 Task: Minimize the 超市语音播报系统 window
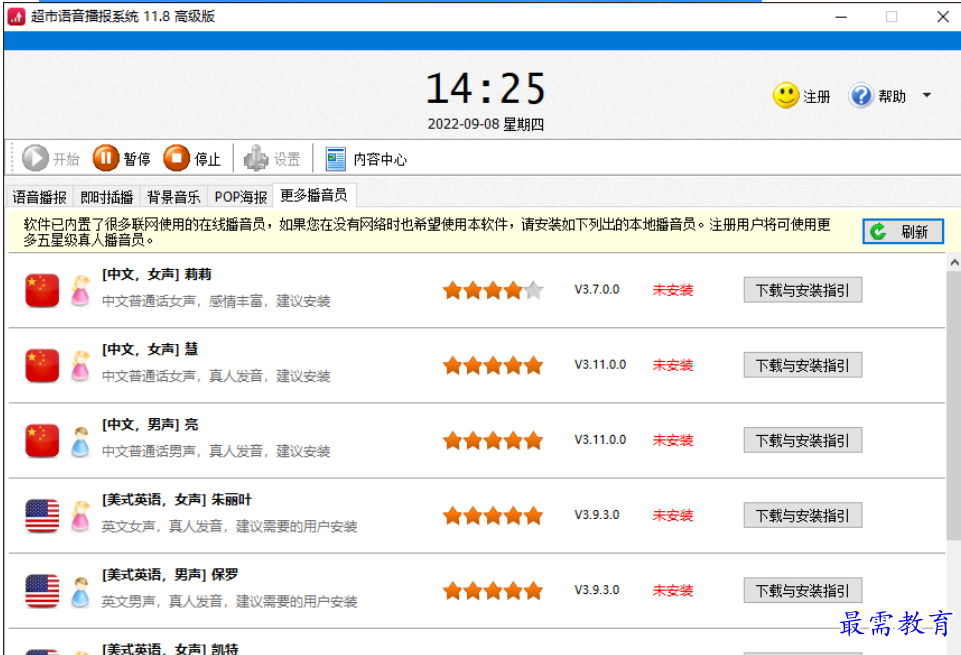pos(841,17)
